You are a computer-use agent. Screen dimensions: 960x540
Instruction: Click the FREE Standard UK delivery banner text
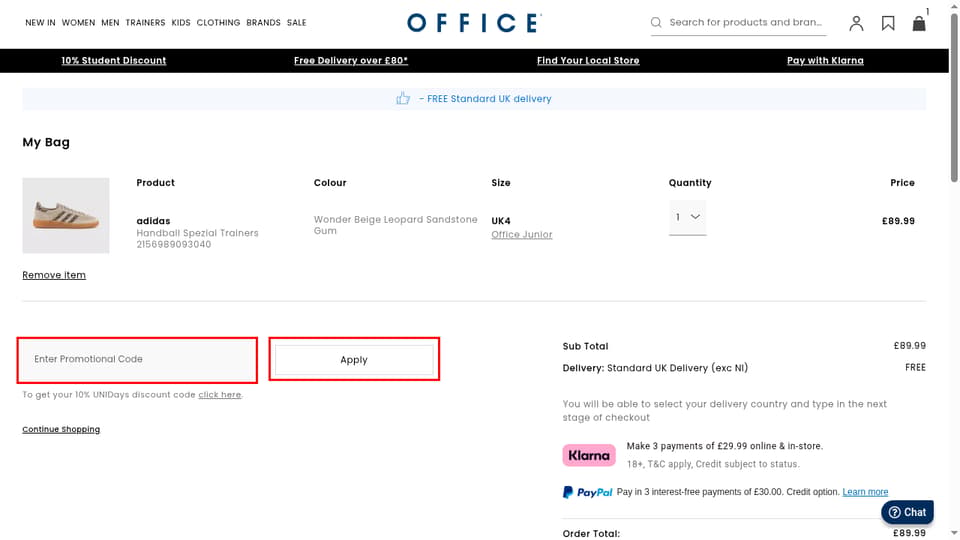[x=485, y=99]
